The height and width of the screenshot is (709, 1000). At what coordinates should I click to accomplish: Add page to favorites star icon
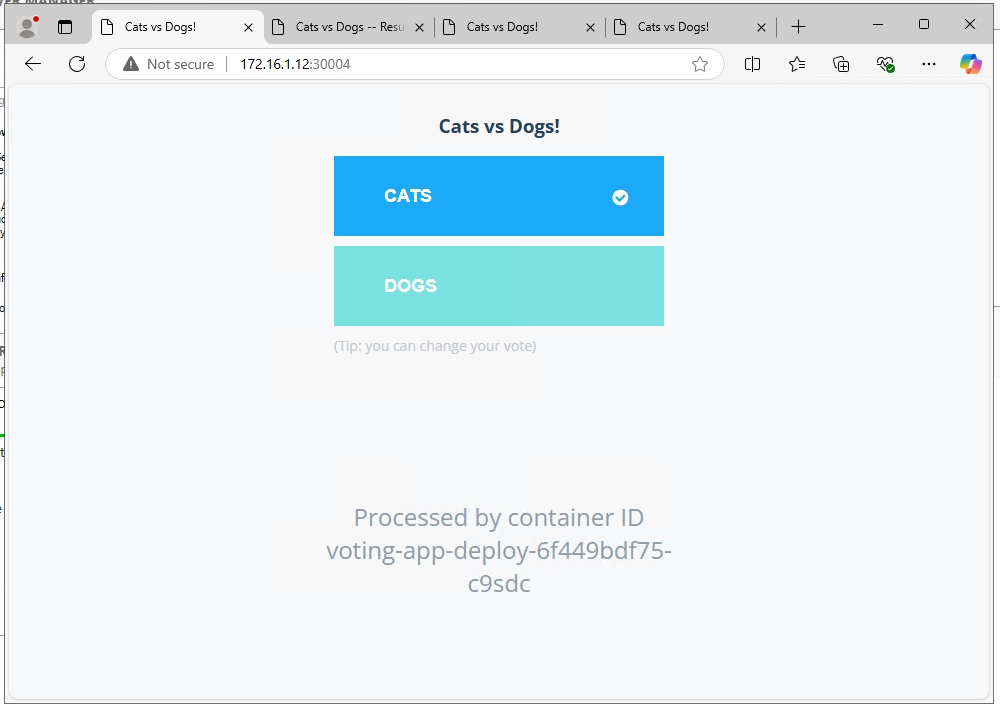[700, 64]
